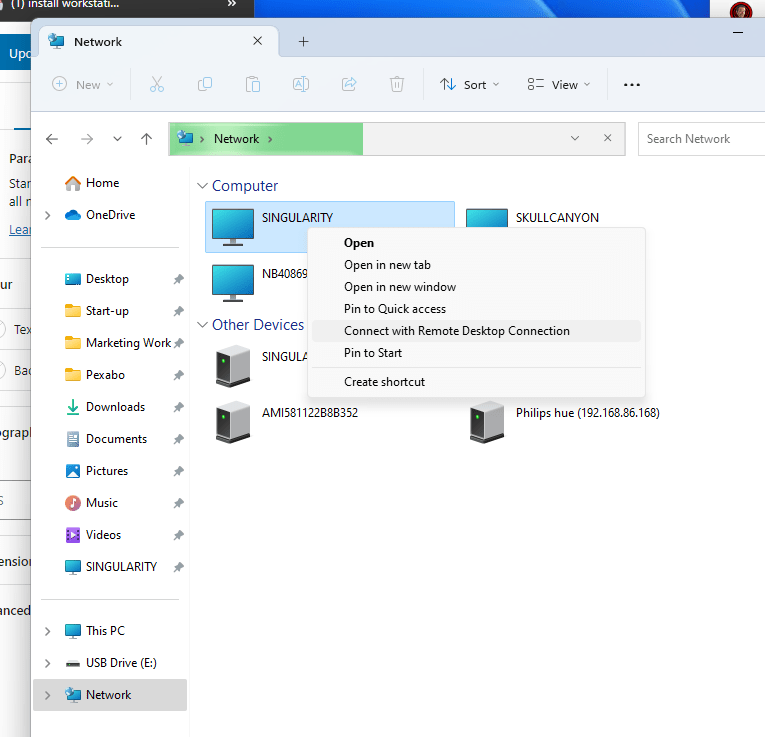Collapse the Other Devices group

point(202,325)
